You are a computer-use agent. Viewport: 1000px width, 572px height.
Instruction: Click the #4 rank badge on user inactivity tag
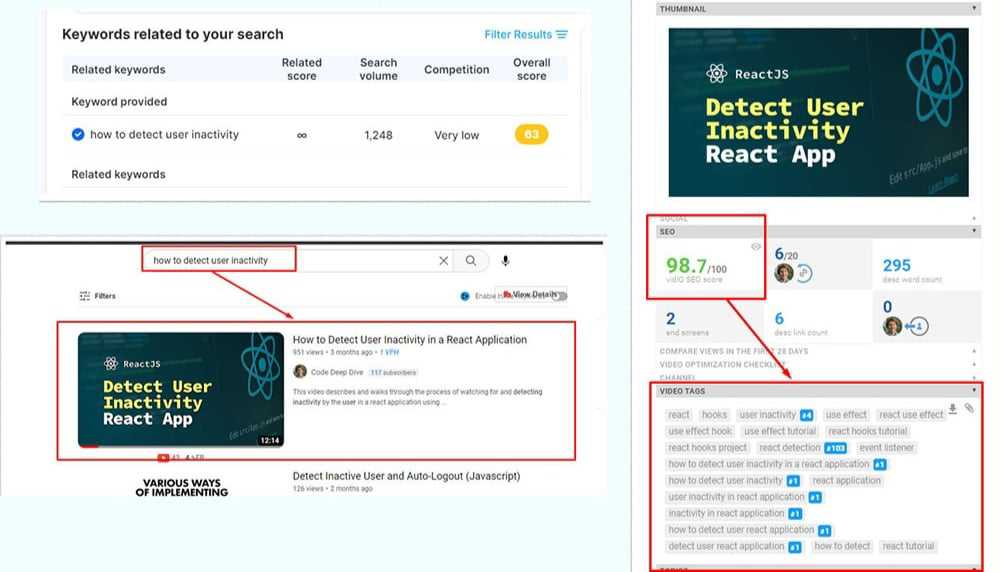[806, 415]
